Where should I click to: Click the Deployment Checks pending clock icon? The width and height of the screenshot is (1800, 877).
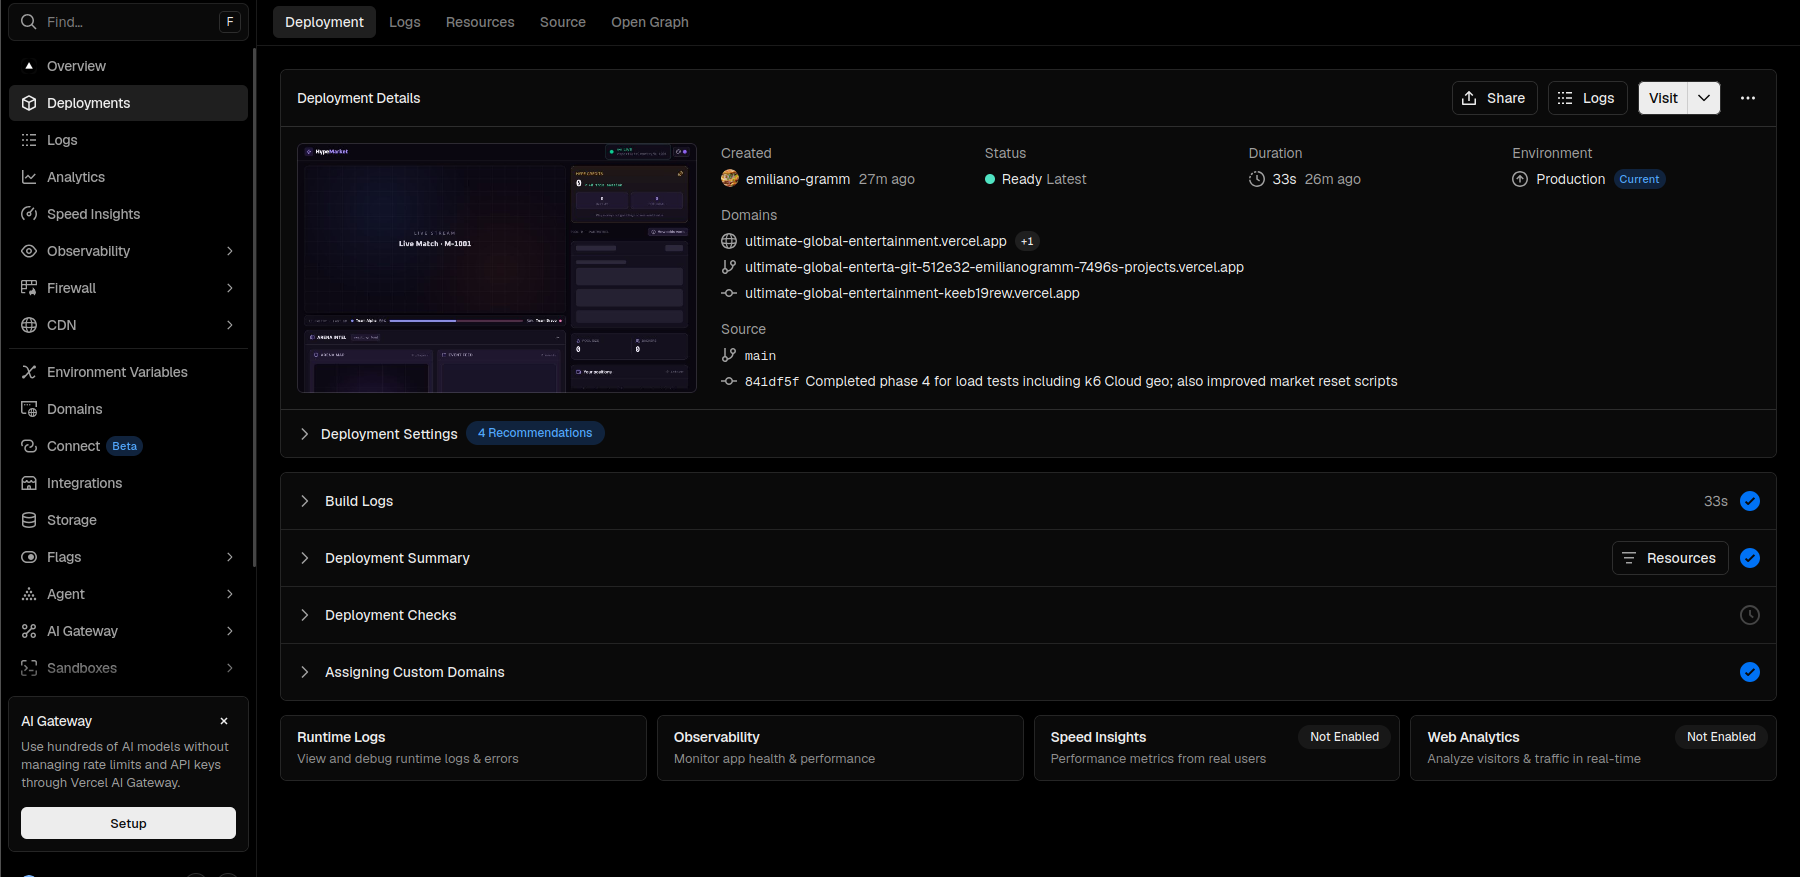(x=1750, y=615)
